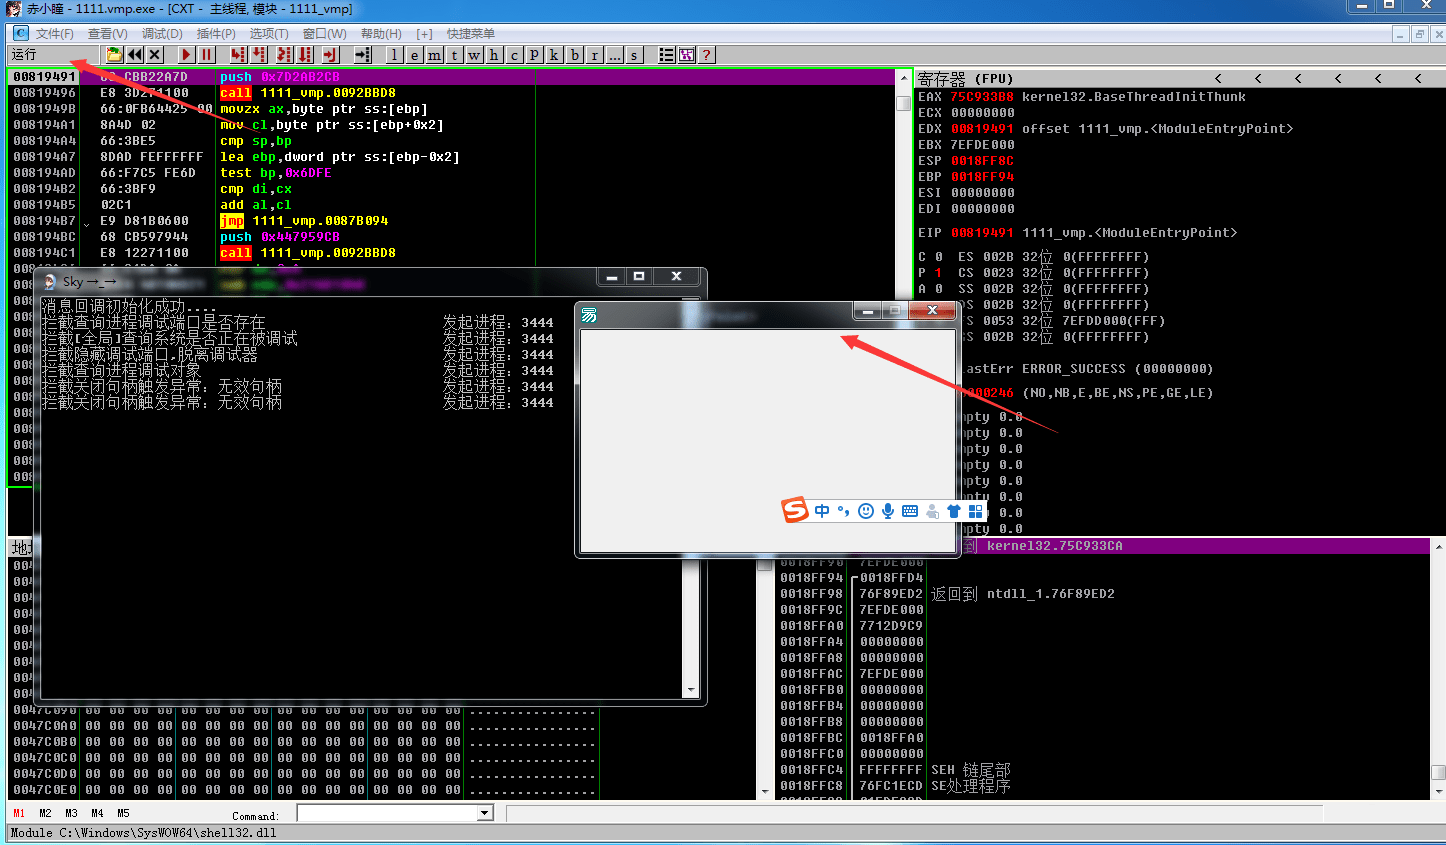Viewport: 1446px width, 845px height.
Task: Toggle Sogou punctuation mode icon
Action: (844, 511)
